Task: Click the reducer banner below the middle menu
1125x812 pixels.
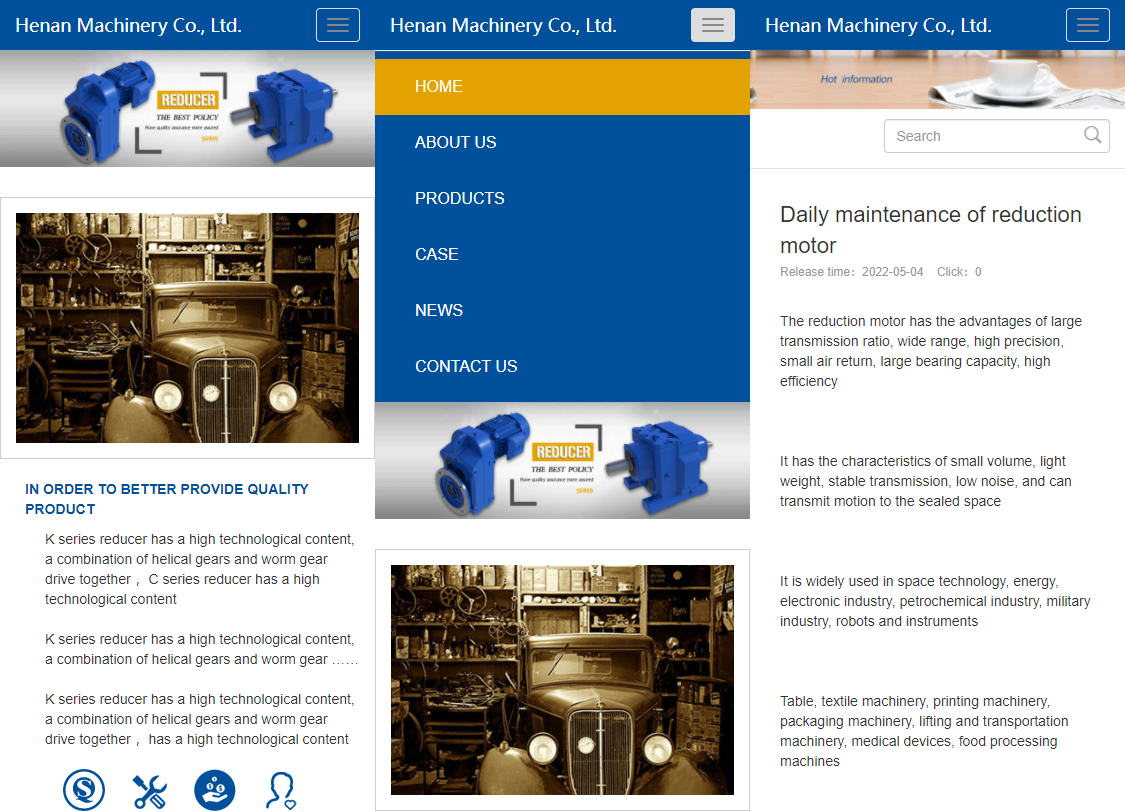Action: point(562,461)
